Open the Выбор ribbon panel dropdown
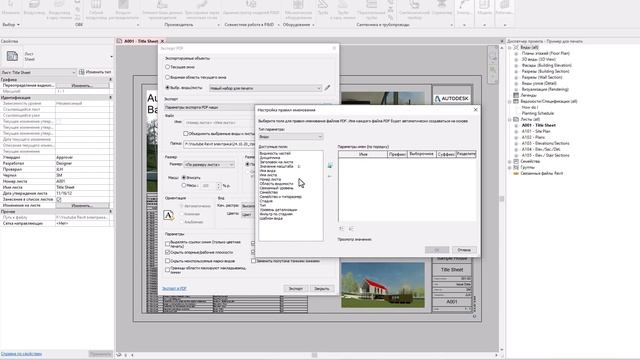This screenshot has height=360, width=640. (x=11, y=25)
